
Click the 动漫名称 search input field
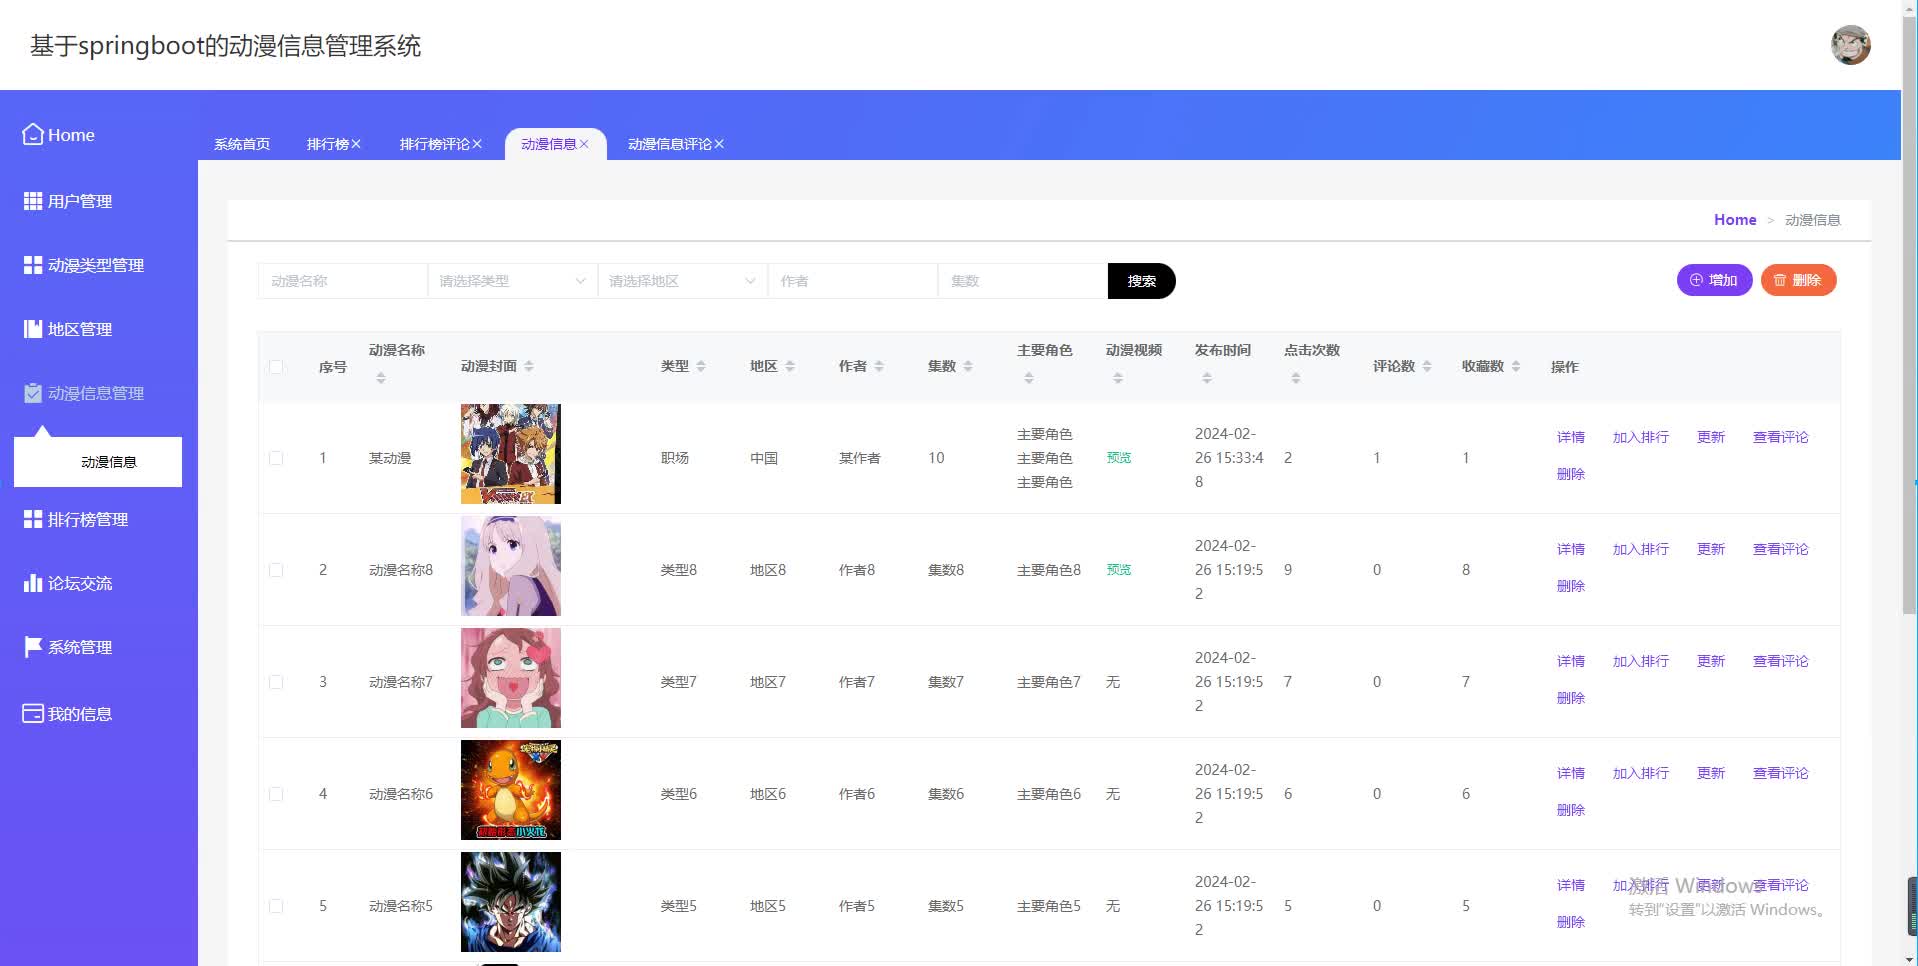click(x=342, y=281)
